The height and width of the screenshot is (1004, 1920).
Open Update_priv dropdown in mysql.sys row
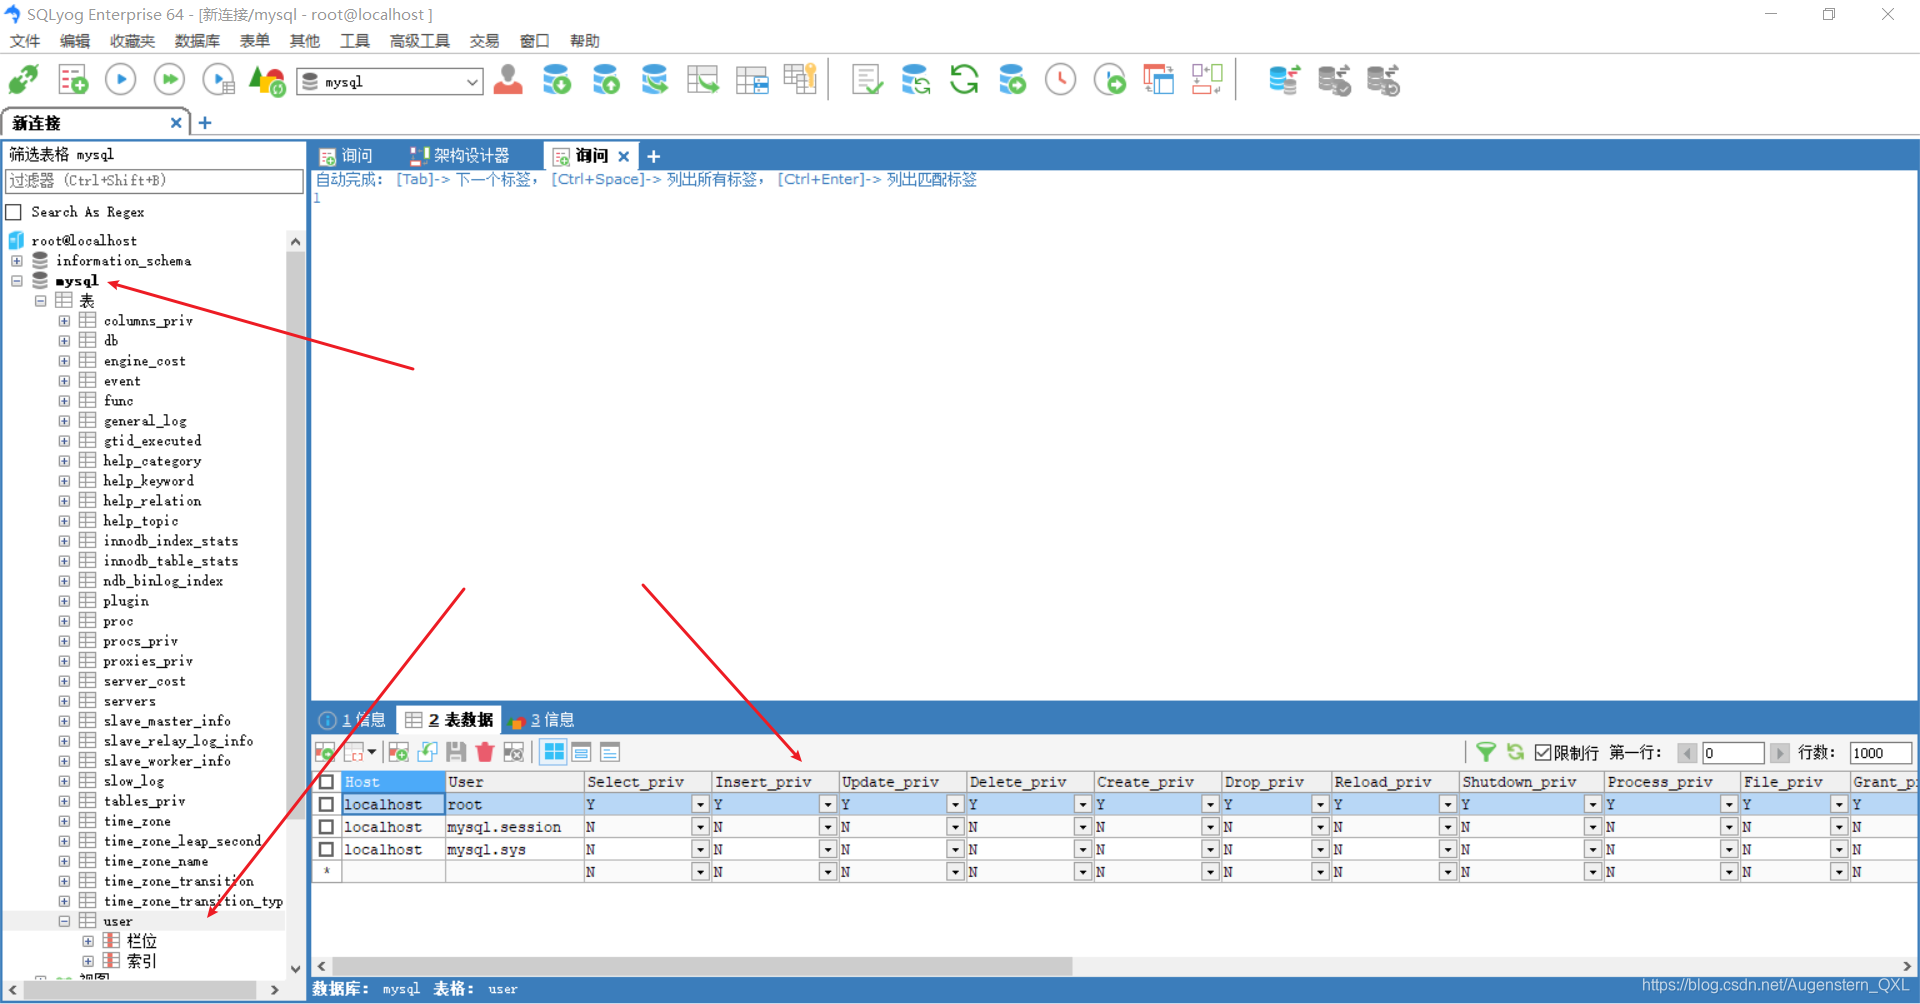tap(955, 849)
